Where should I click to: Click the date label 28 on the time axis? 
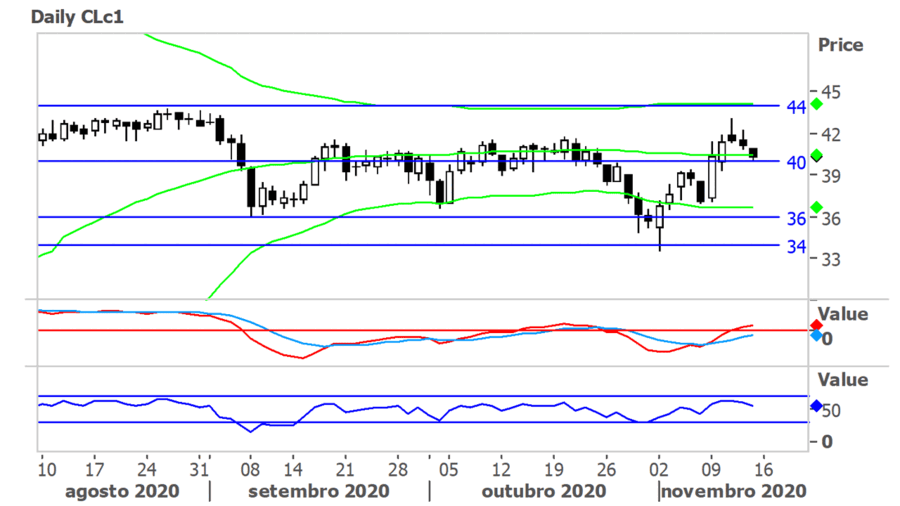click(397, 470)
